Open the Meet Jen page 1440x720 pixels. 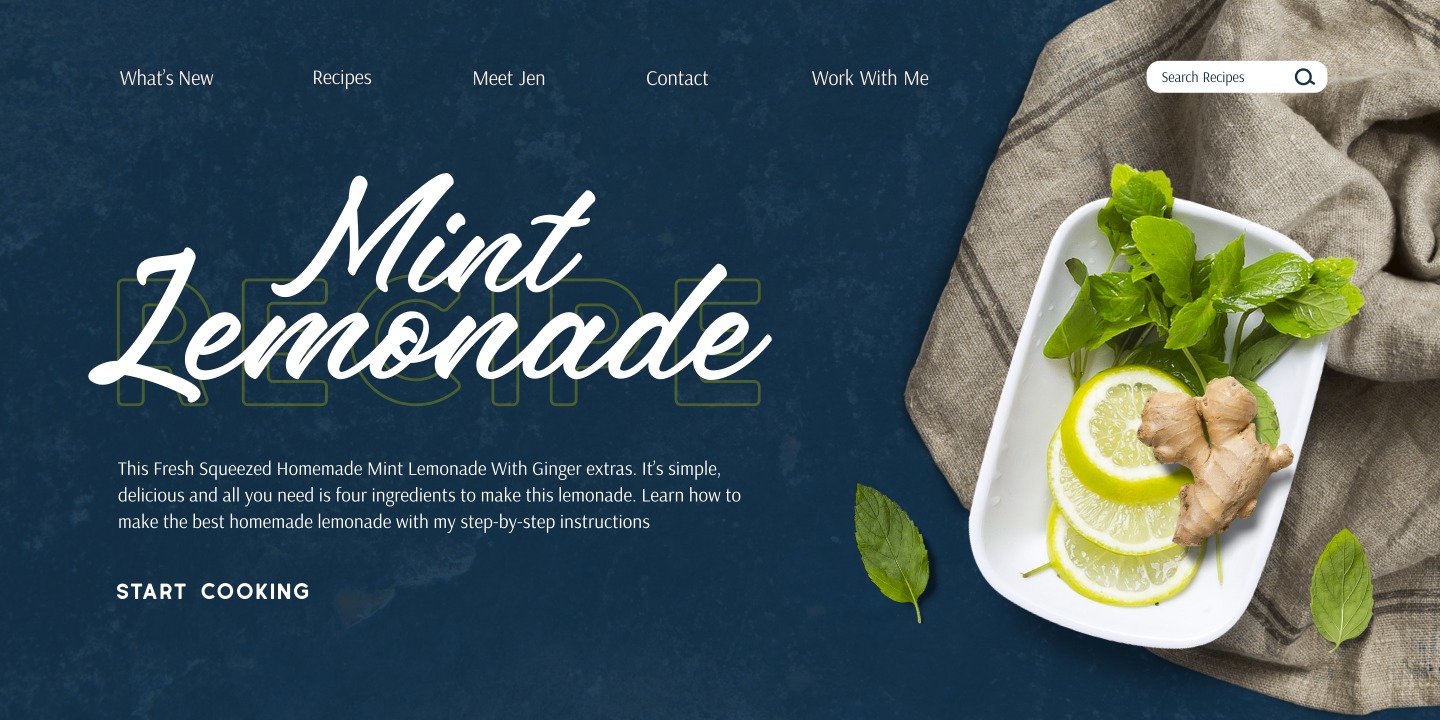click(509, 78)
